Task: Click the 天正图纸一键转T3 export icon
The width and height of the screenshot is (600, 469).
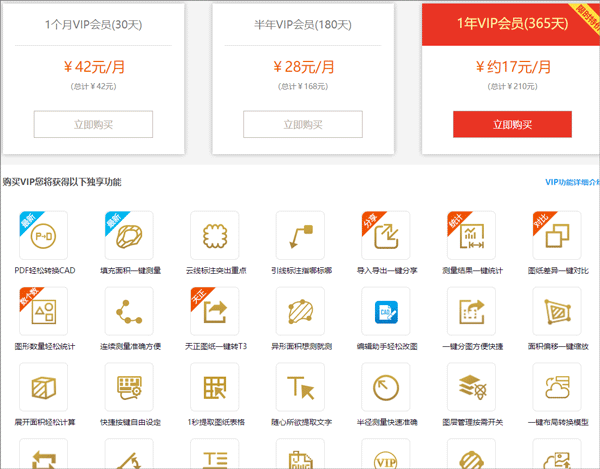Action: (215, 311)
